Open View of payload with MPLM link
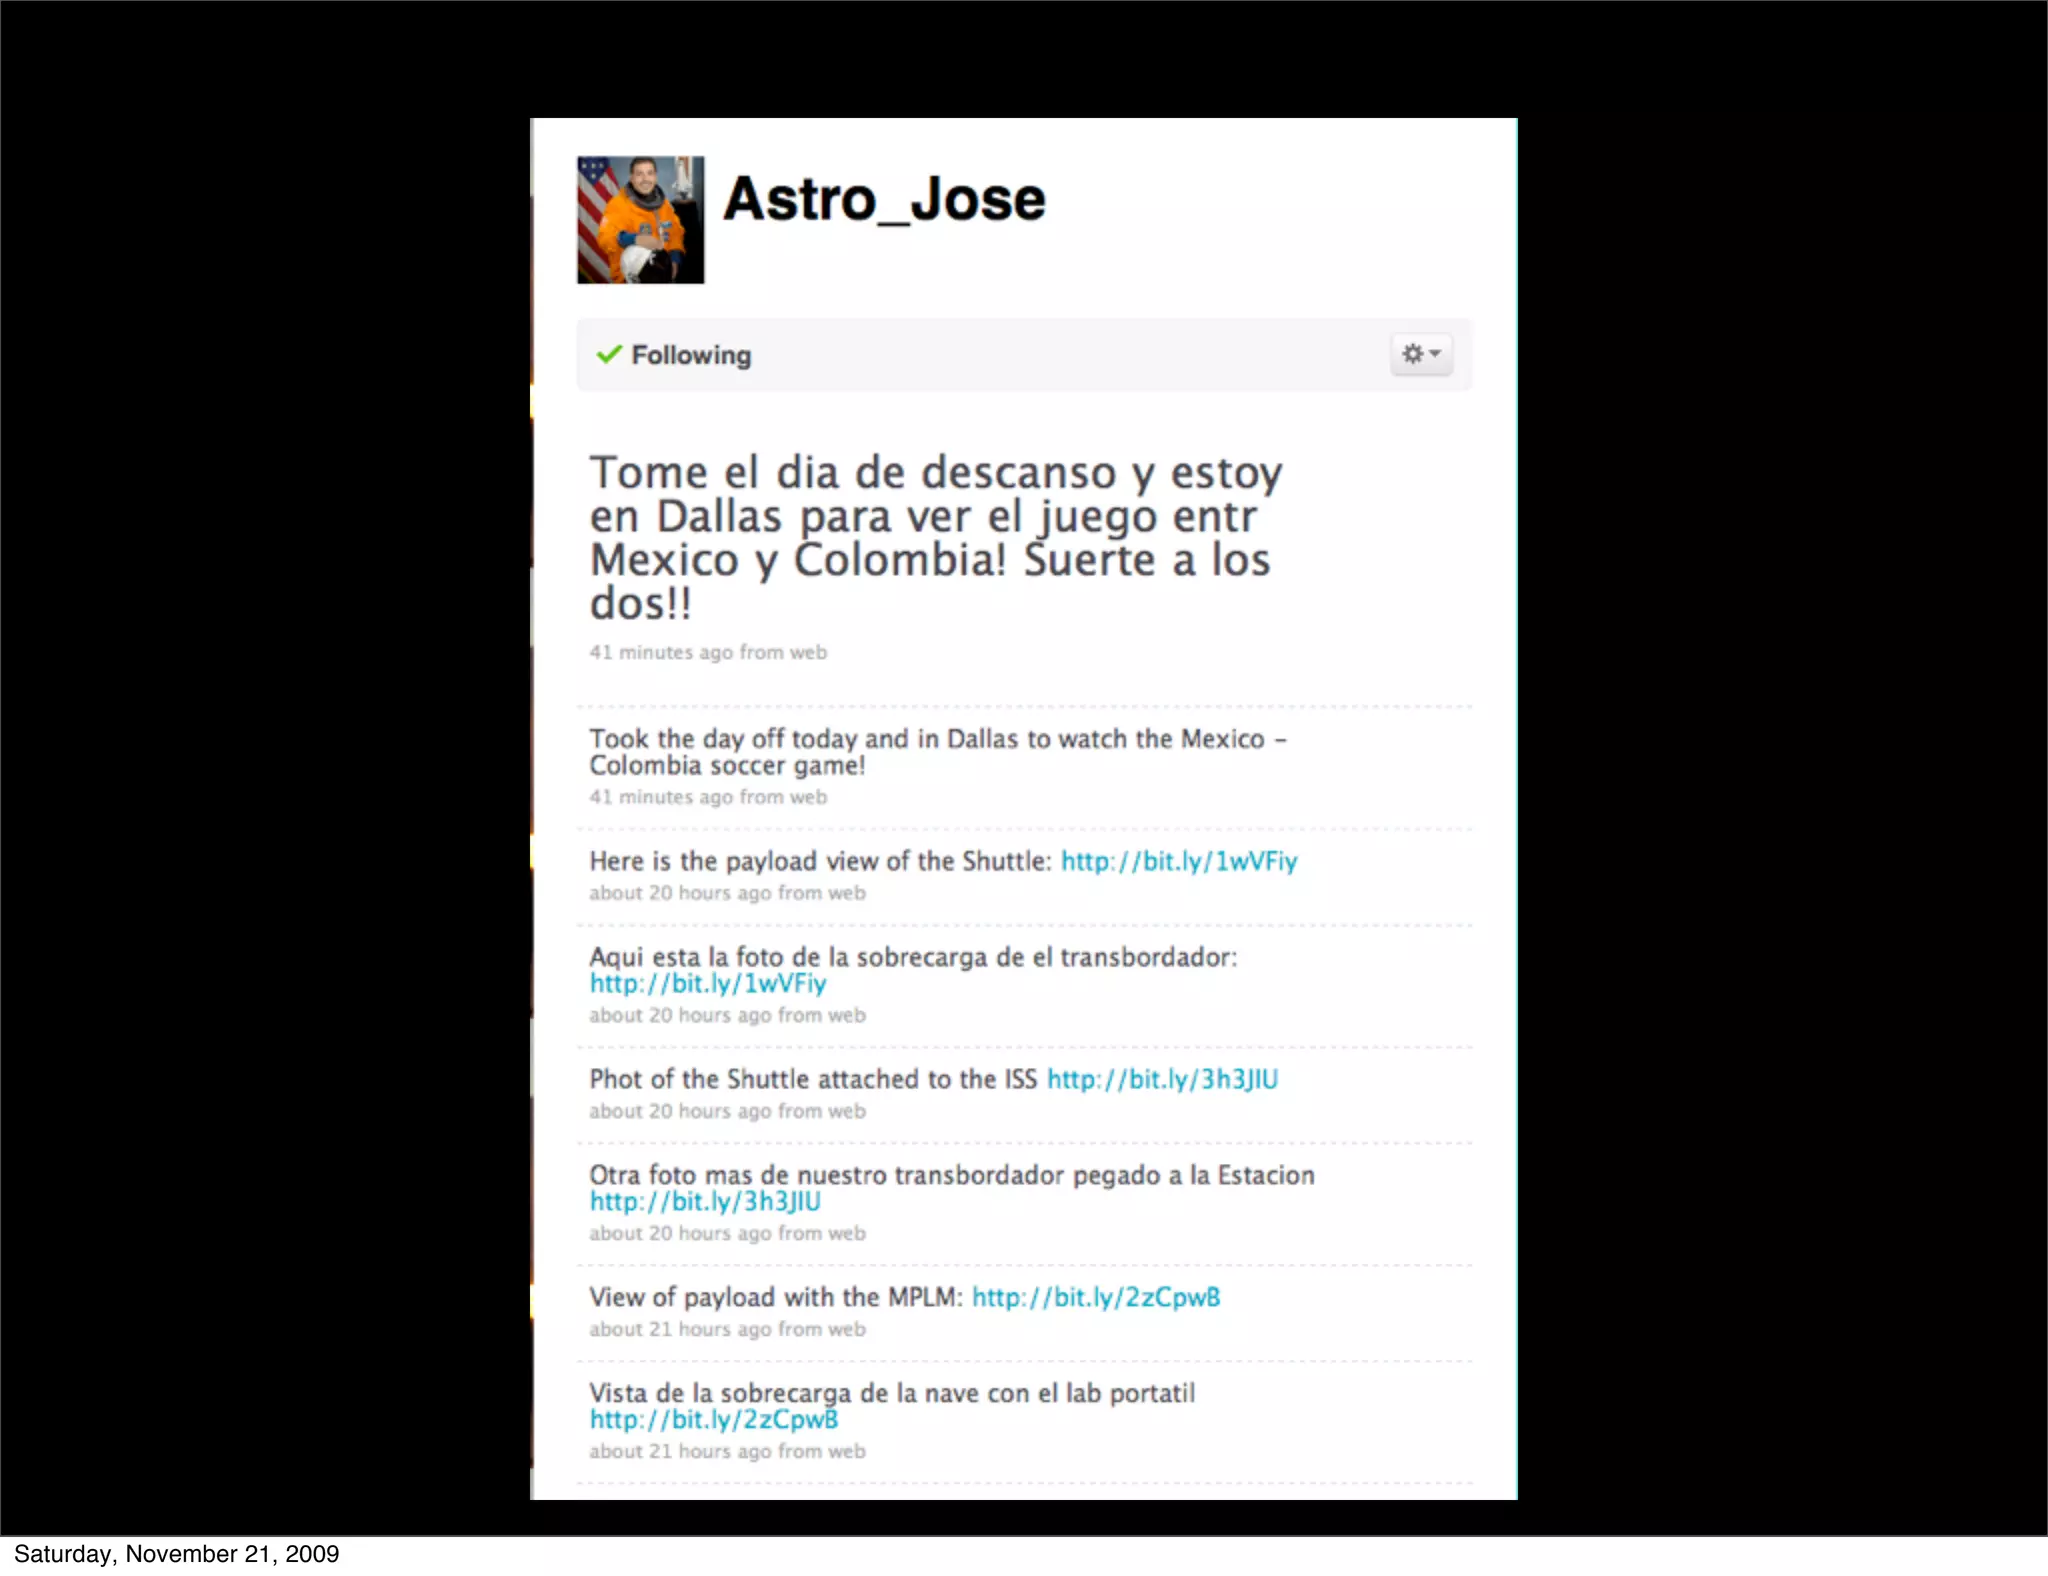The image size is (2048, 1576). [1095, 1297]
